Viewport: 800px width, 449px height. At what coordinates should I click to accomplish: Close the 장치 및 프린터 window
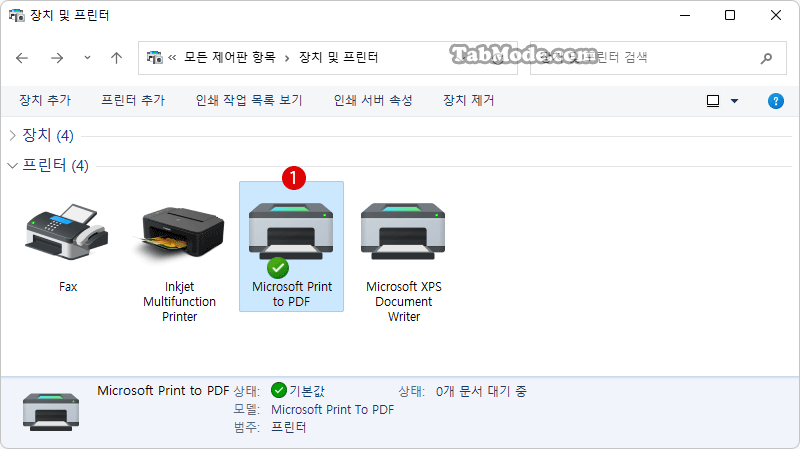point(776,15)
